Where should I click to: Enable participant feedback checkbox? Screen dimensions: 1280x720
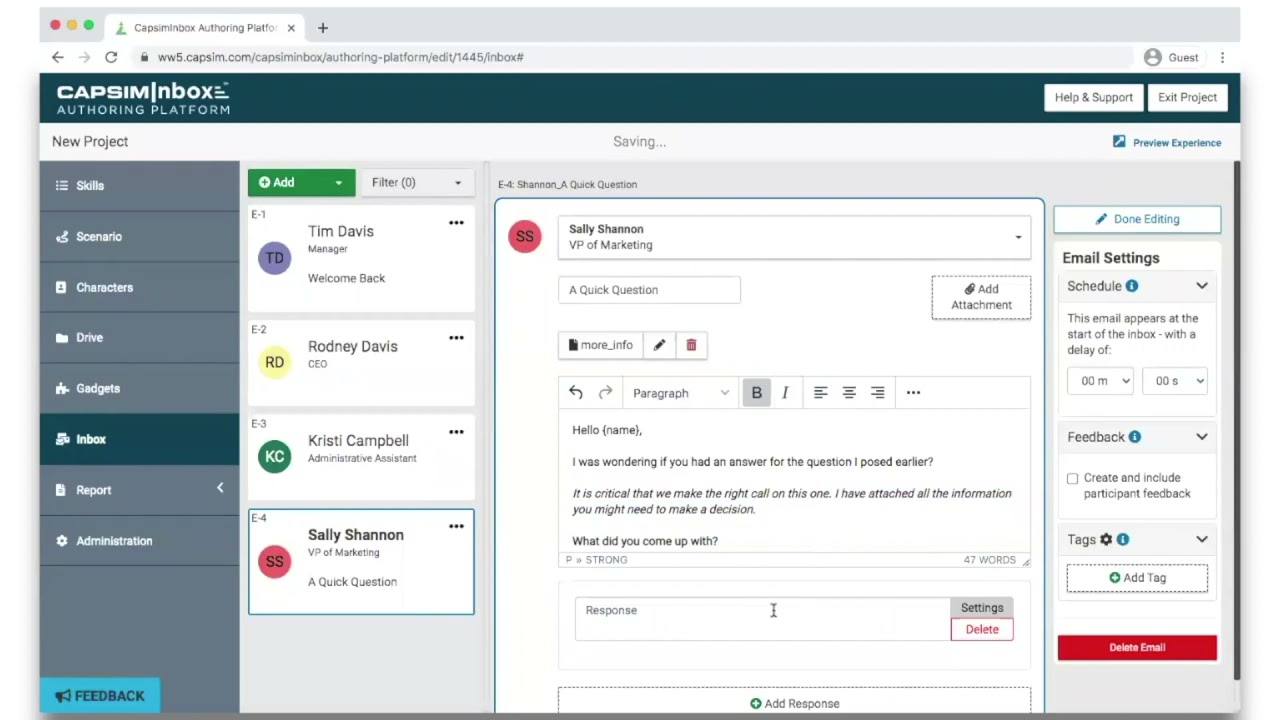1072,479
